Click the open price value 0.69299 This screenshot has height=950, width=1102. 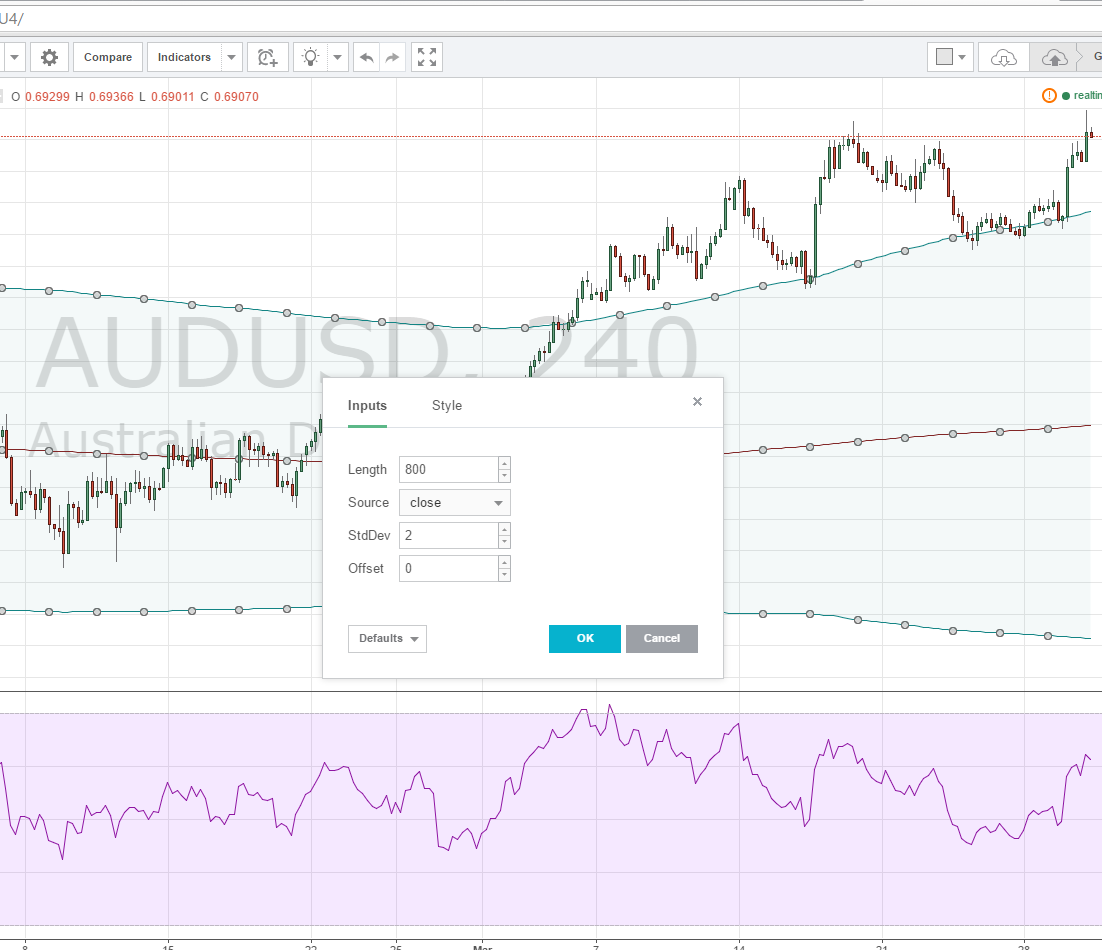(x=48, y=97)
